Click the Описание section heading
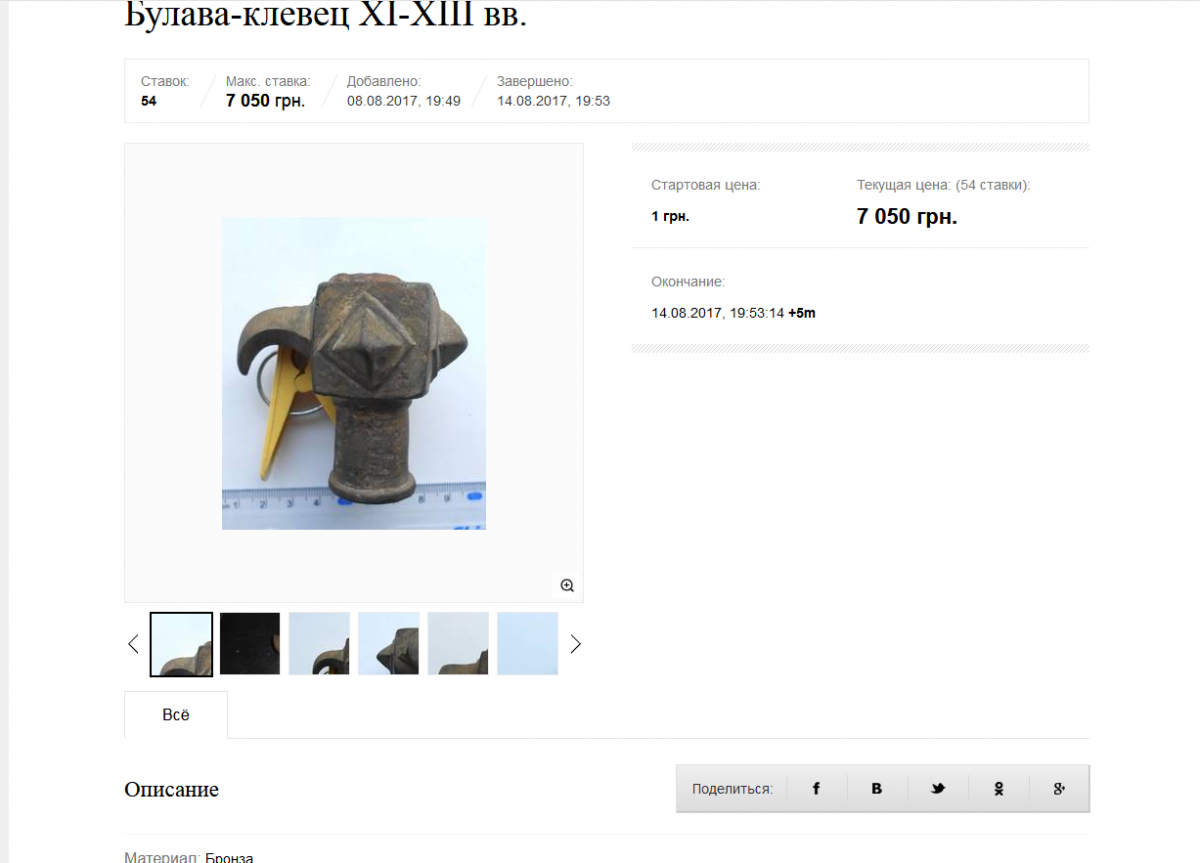Screen dimensions: 1200x863 tap(171, 790)
